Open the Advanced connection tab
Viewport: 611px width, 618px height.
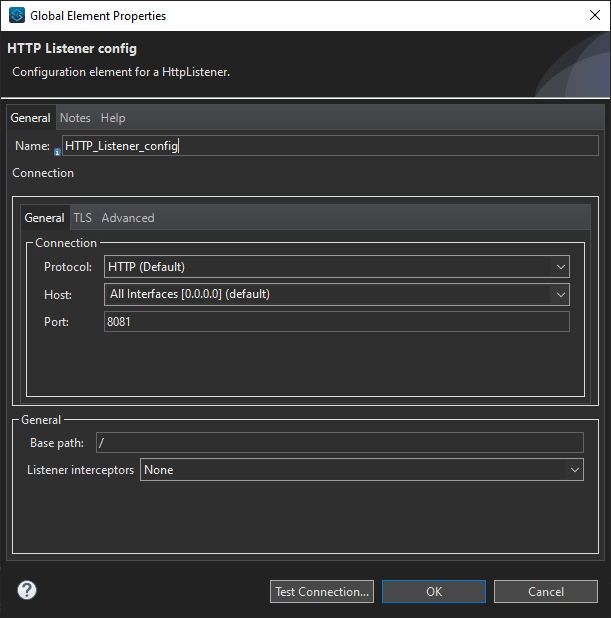tap(128, 218)
